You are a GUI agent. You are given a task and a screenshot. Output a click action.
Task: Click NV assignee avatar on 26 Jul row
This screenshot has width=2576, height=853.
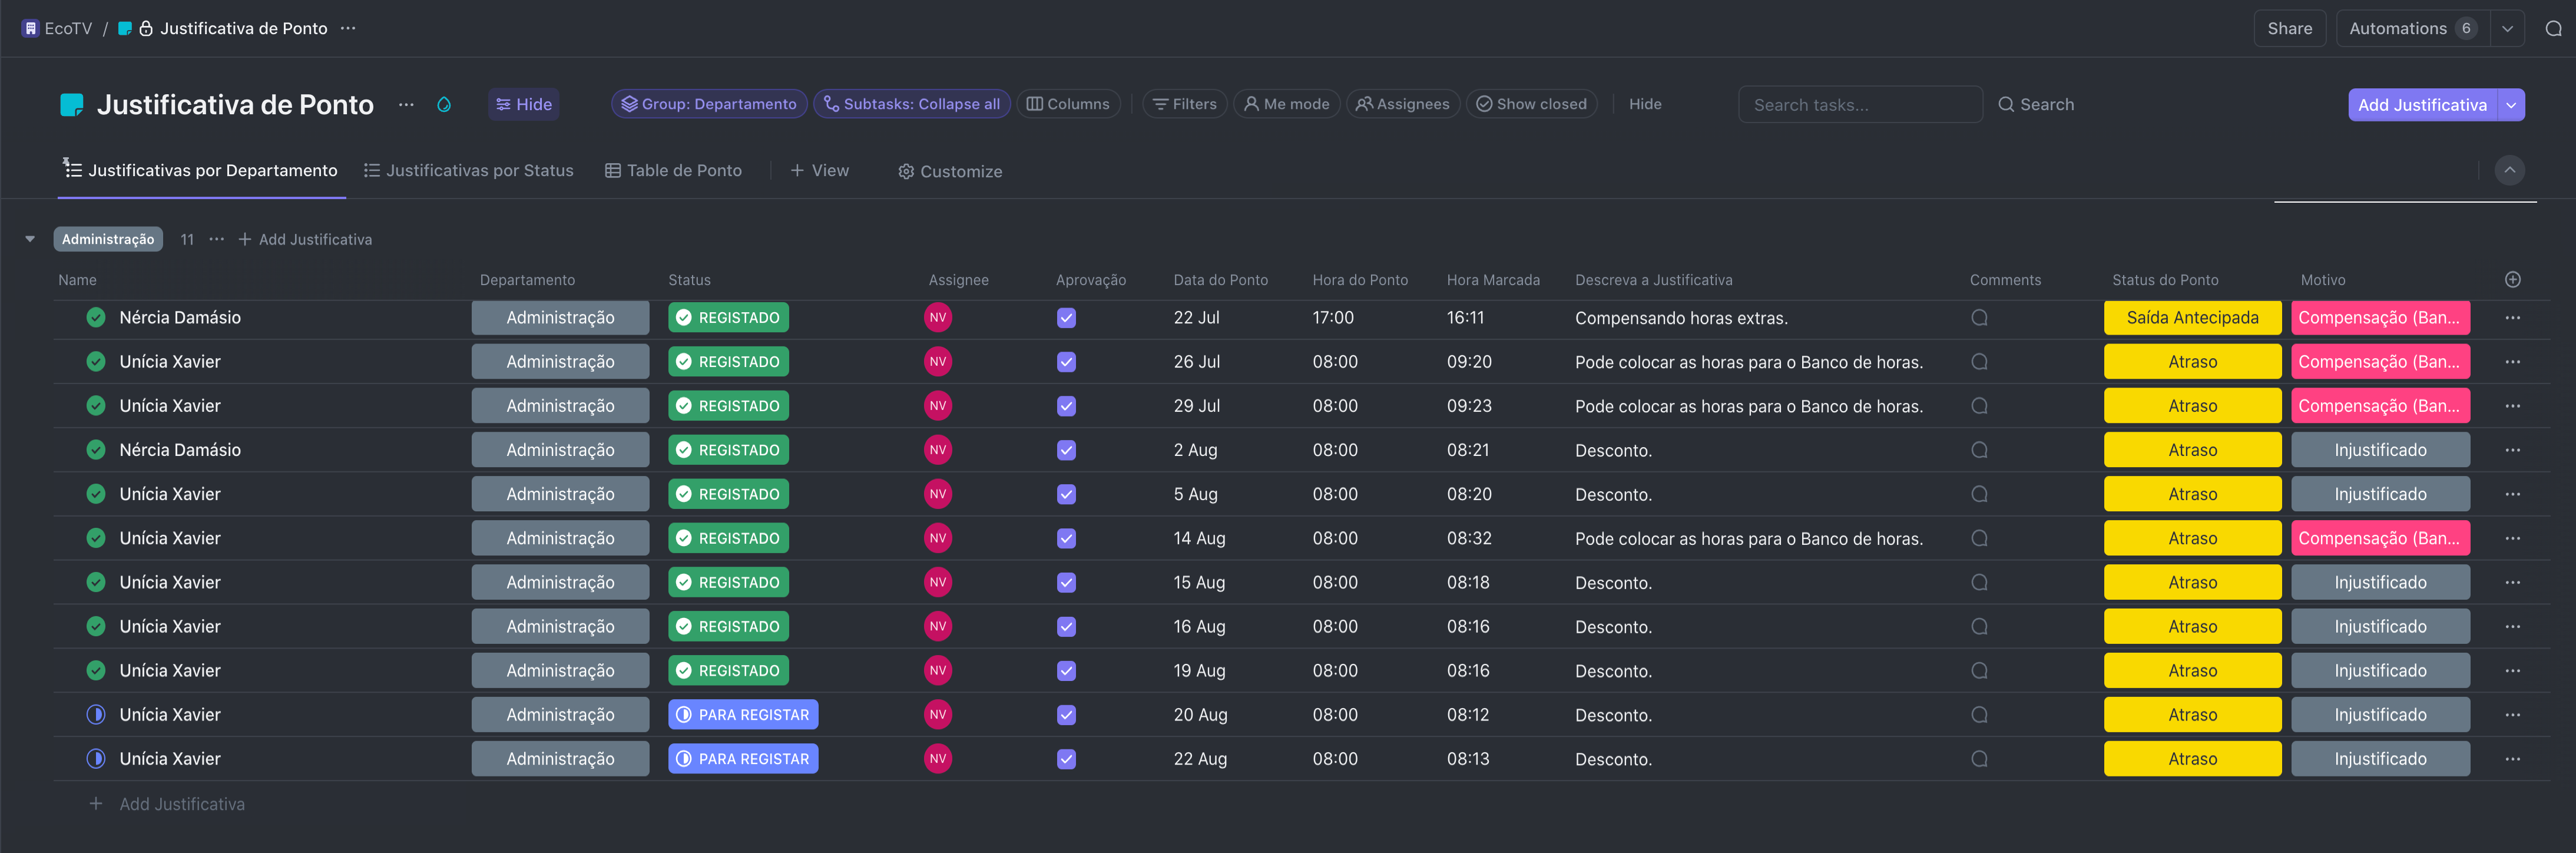pos(937,362)
